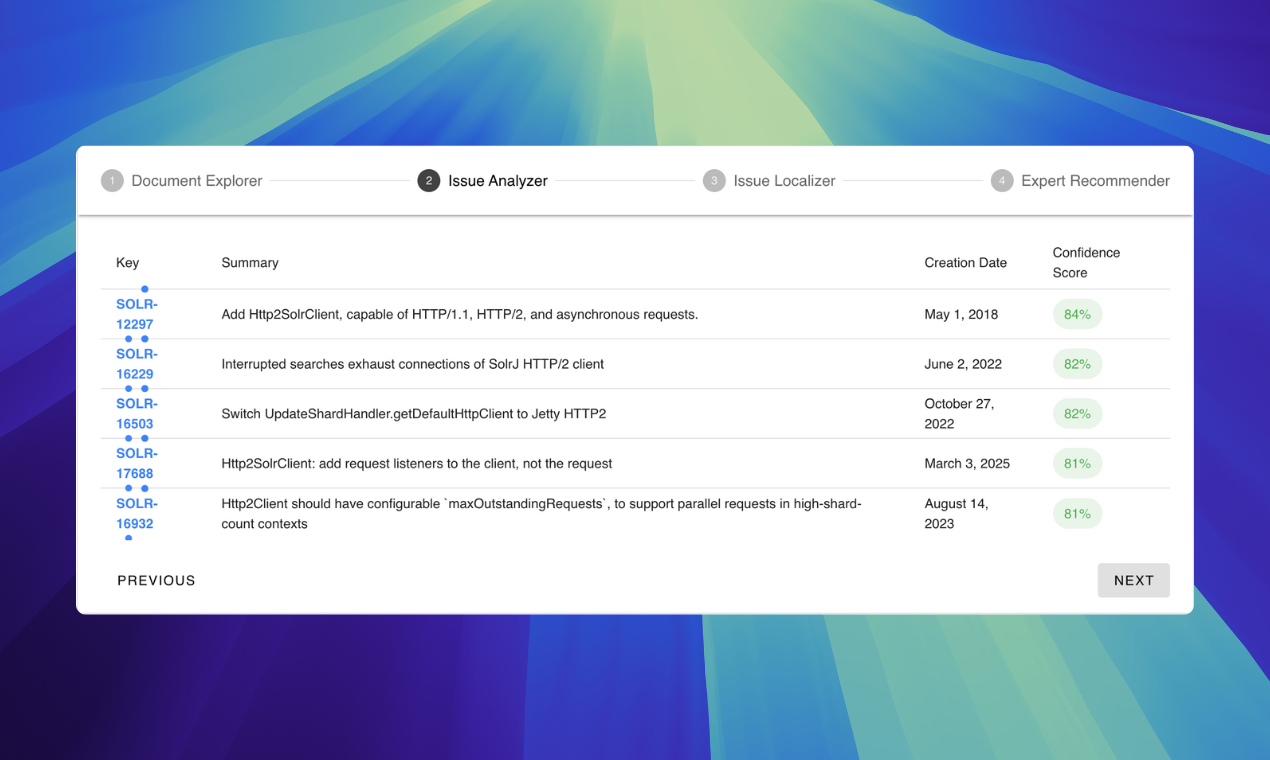
Task: Open issue link SOLR-16503
Action: click(x=137, y=414)
